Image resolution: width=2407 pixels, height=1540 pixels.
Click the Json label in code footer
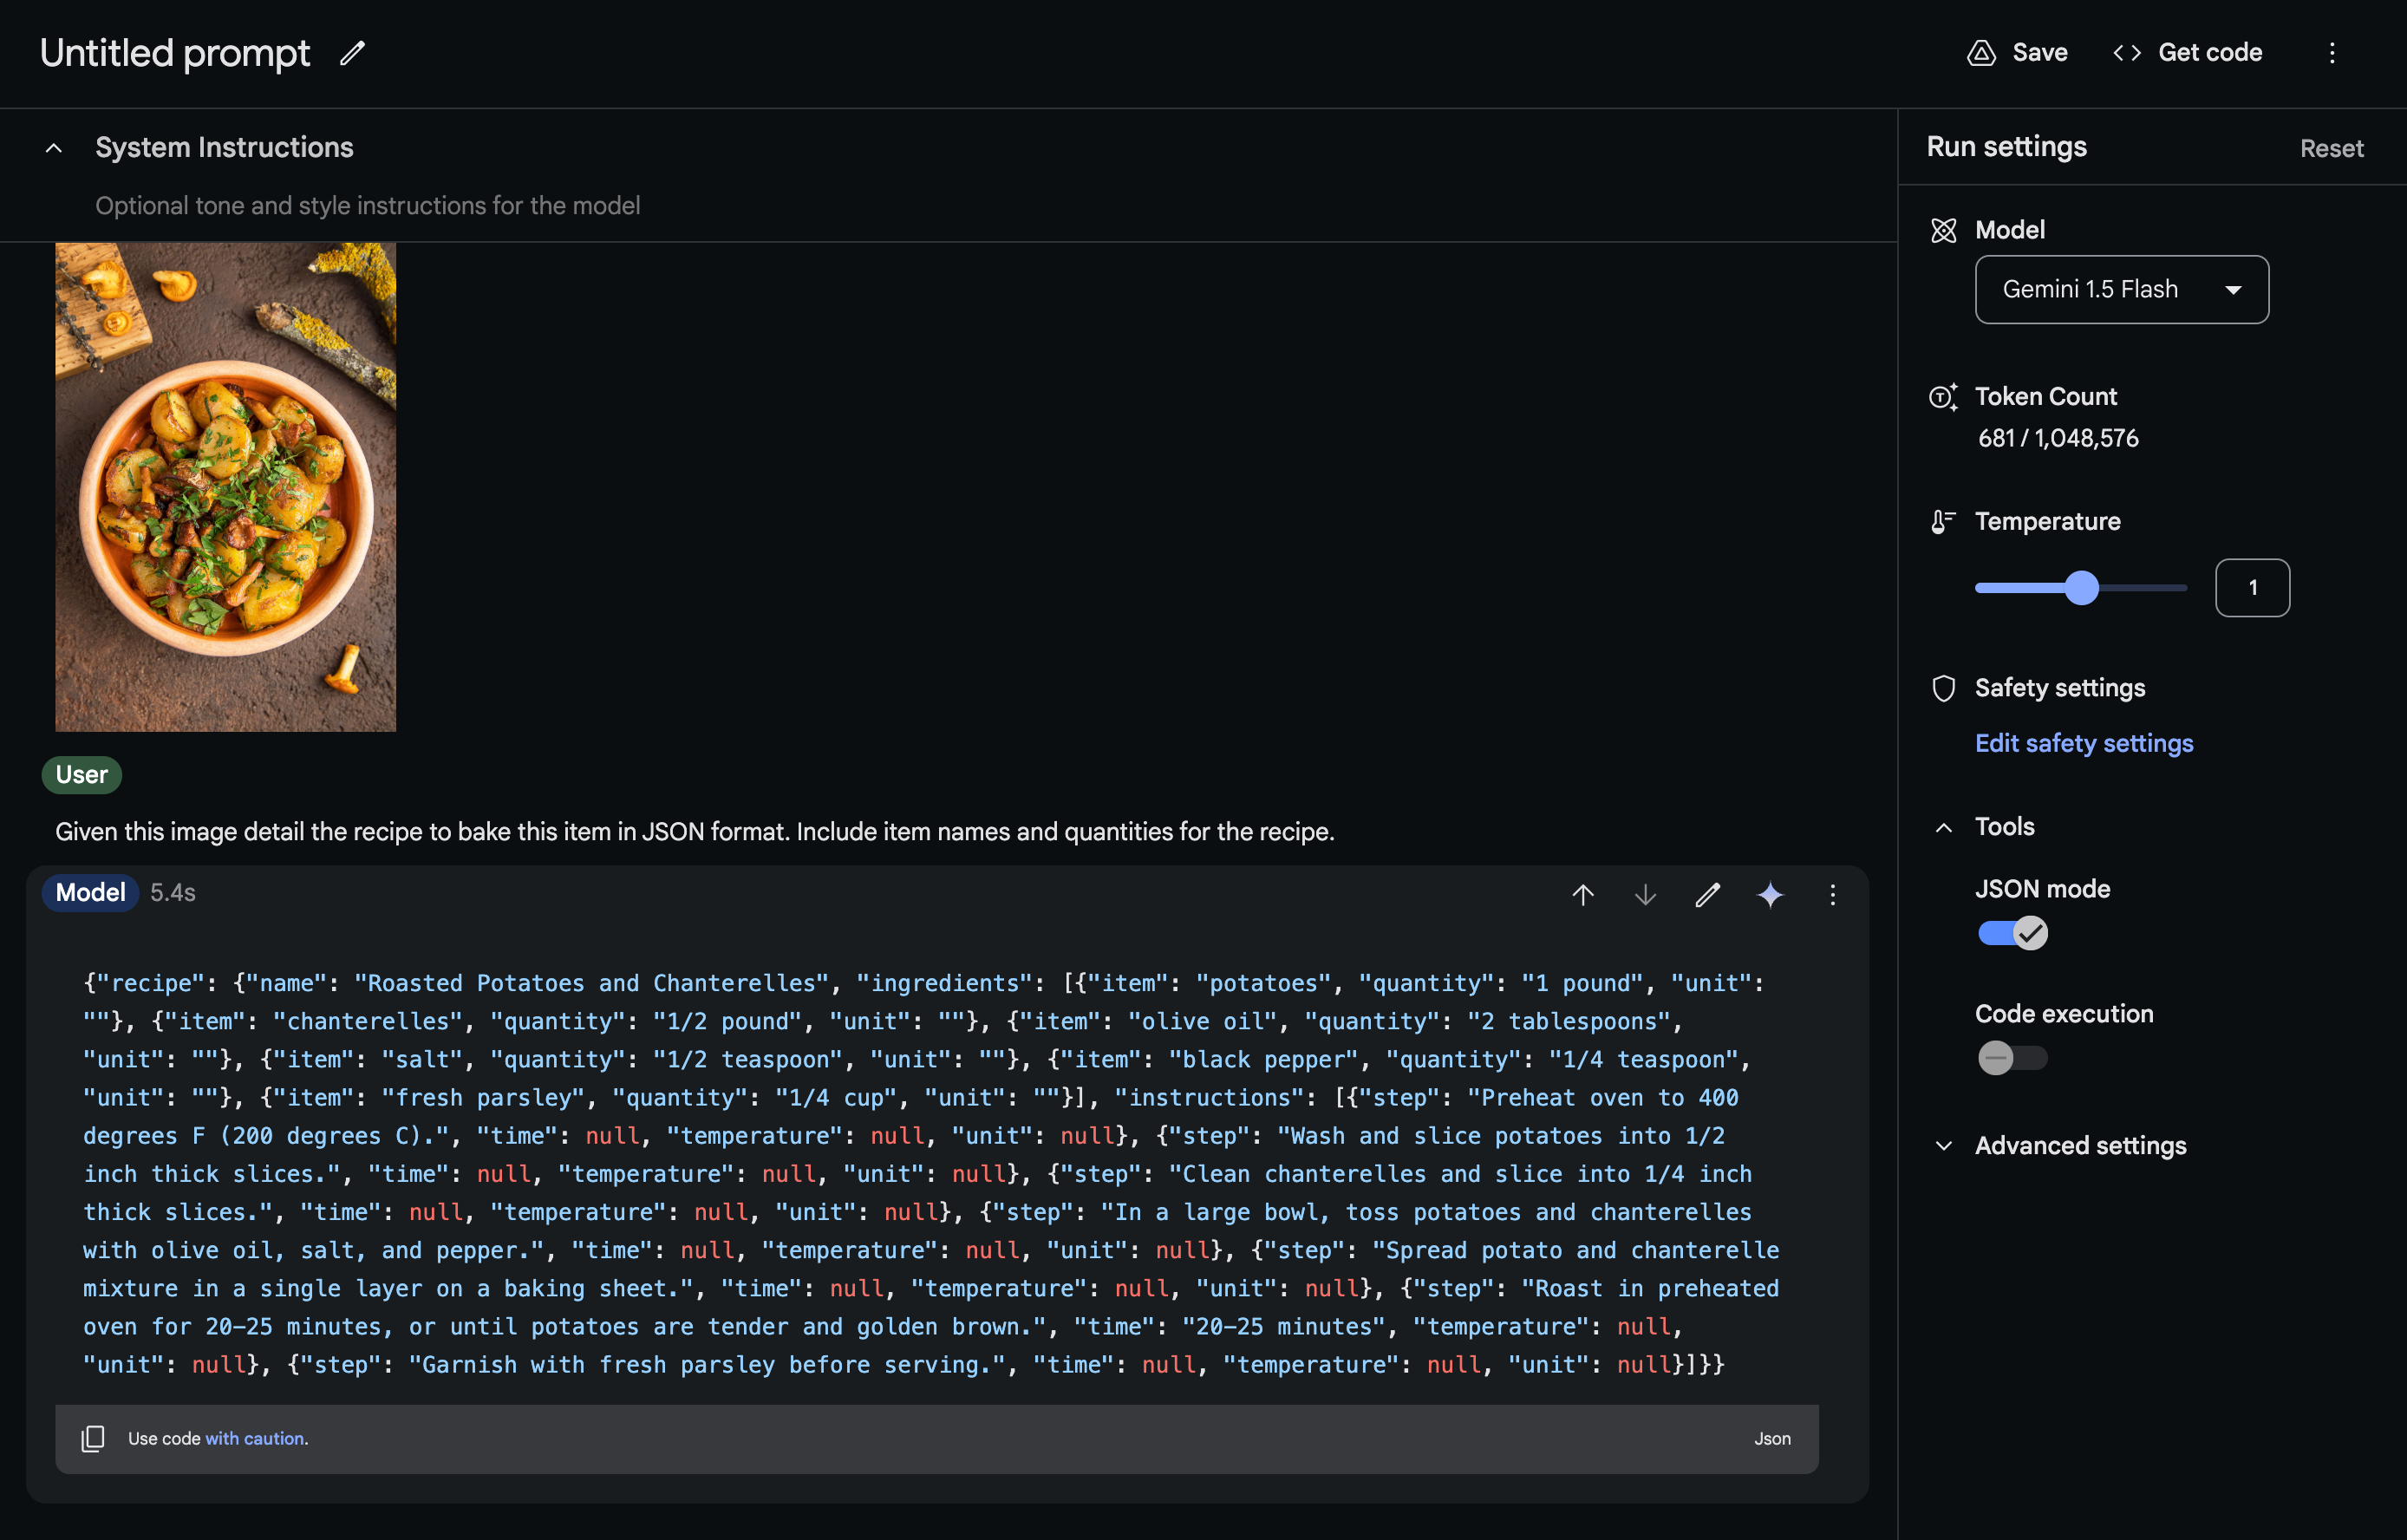coord(1772,1438)
